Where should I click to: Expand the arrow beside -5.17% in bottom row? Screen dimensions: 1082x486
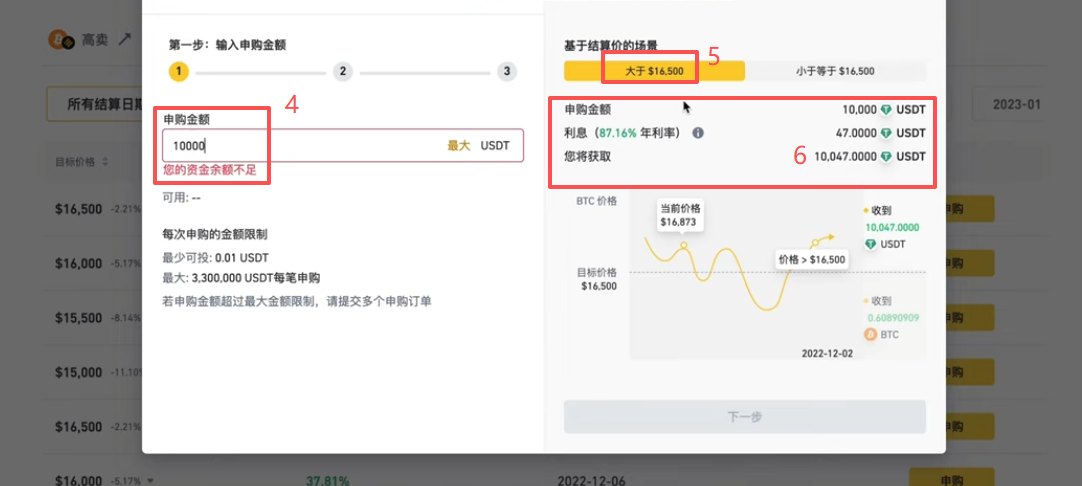coord(150,481)
